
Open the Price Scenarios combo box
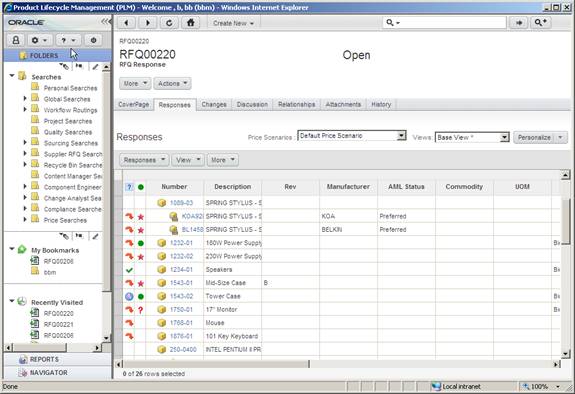(x=352, y=136)
